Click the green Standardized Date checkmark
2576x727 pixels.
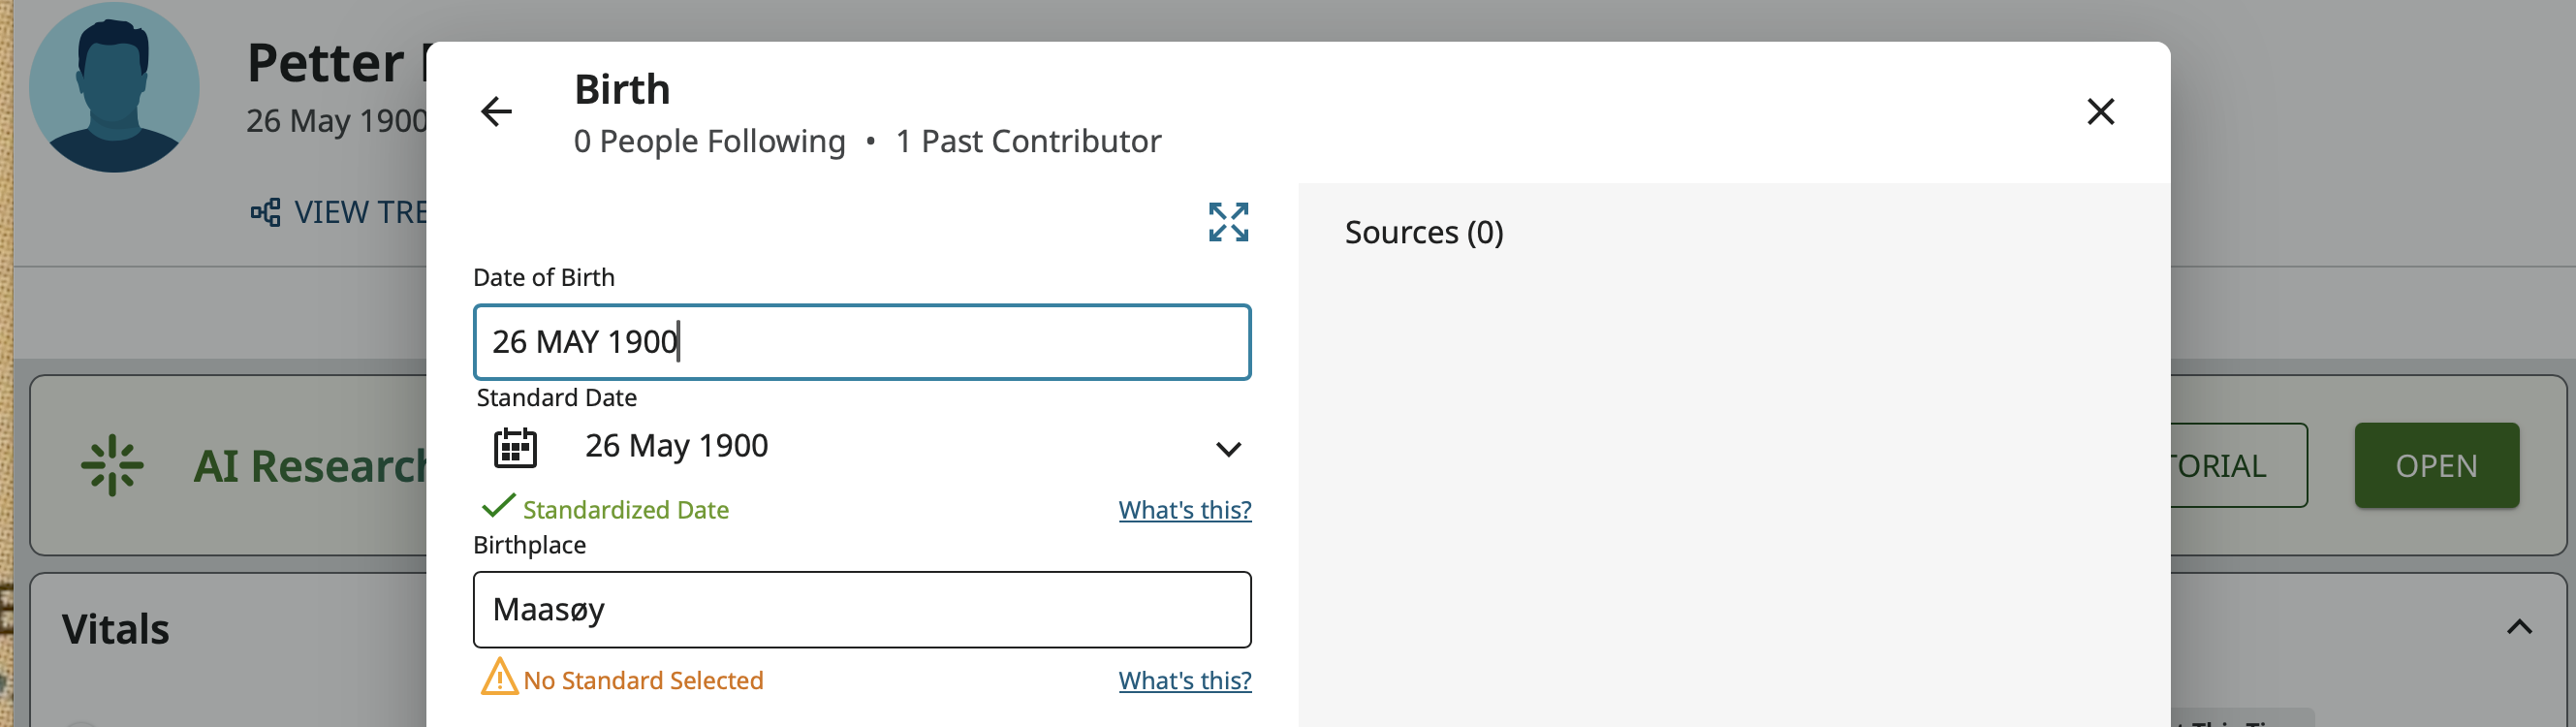tap(498, 506)
